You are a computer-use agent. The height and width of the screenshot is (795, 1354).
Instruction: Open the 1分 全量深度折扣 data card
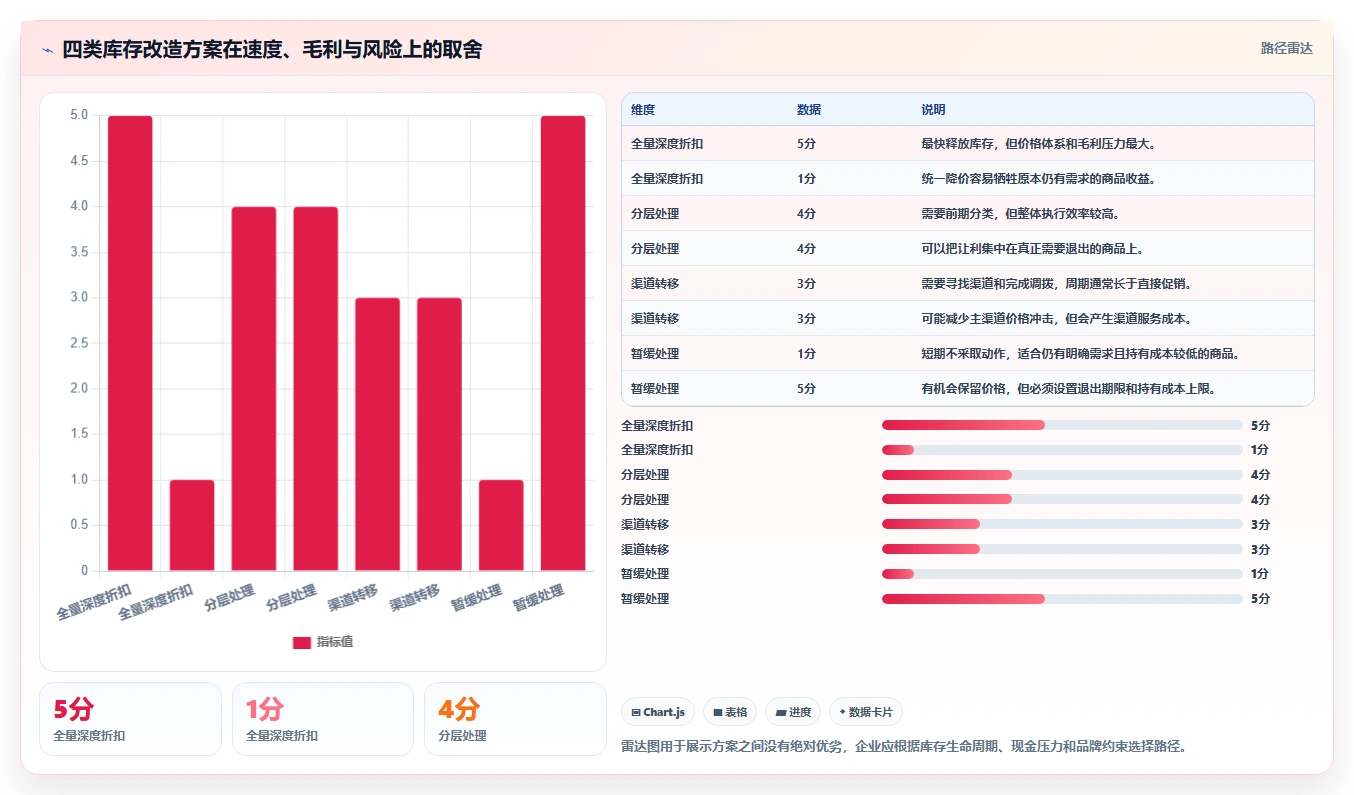tap(323, 719)
